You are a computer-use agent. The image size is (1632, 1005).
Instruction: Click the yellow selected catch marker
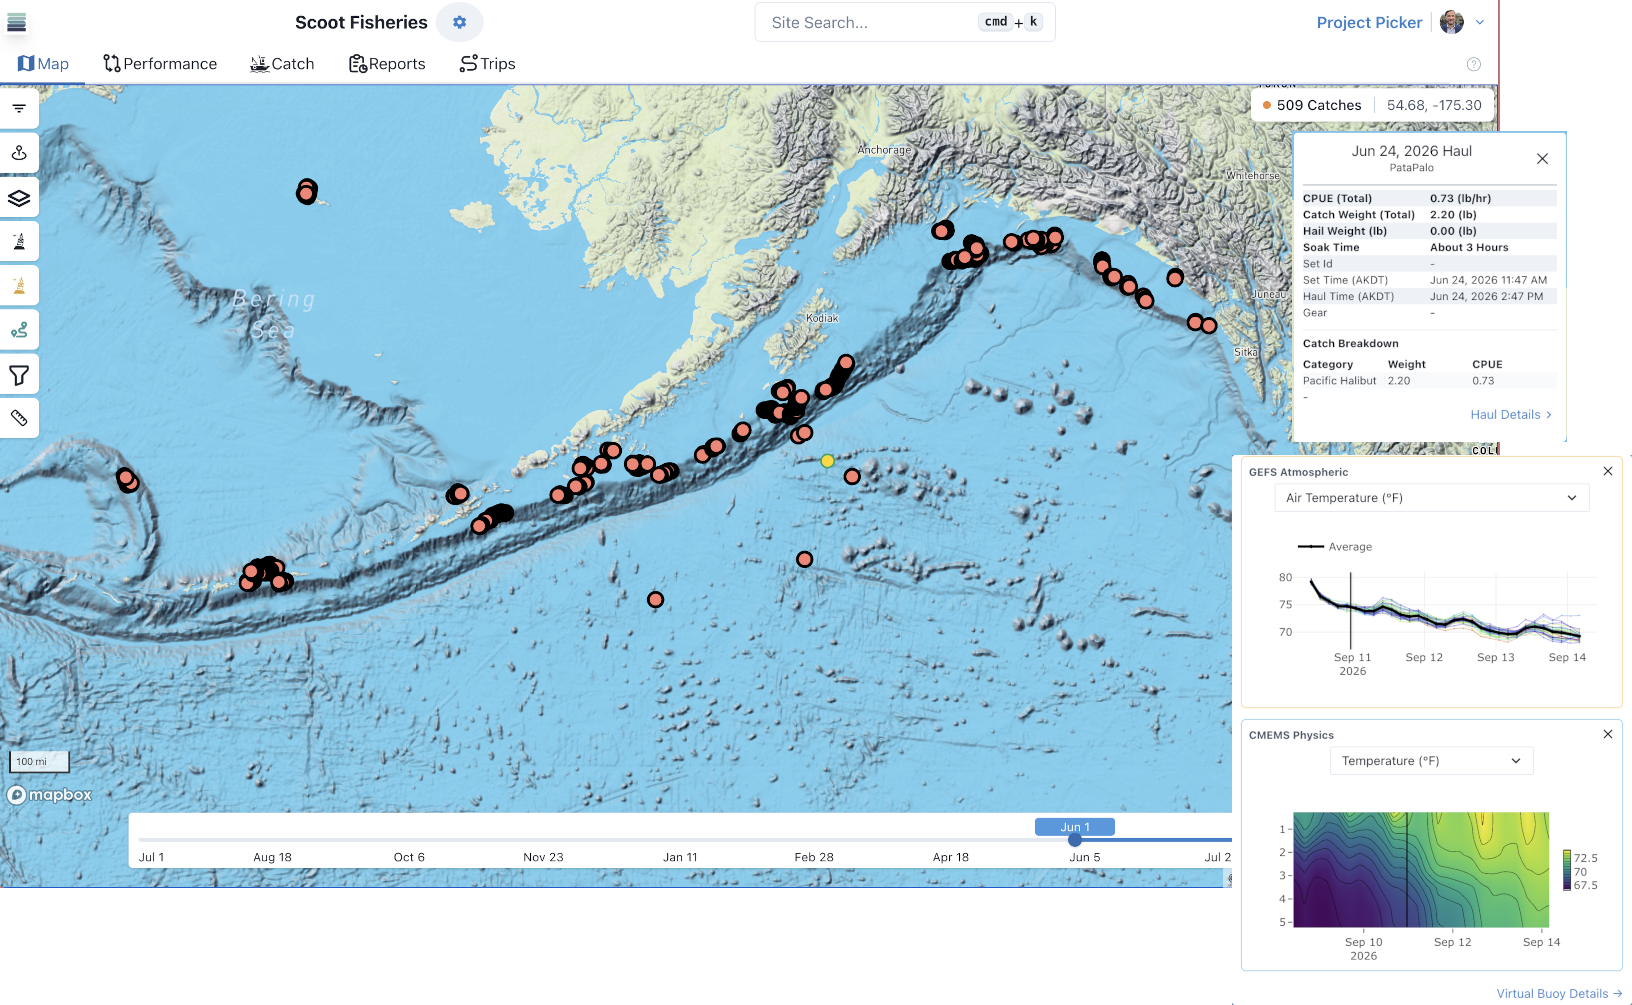(x=827, y=461)
